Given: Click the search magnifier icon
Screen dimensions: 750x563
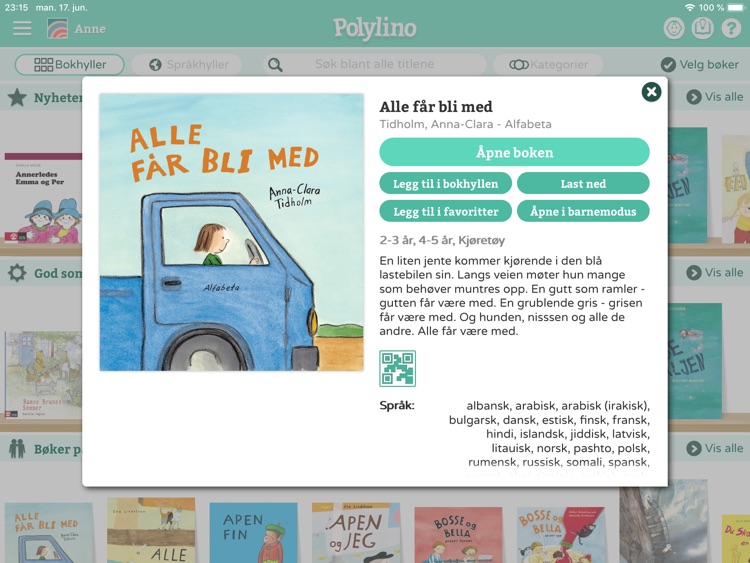Looking at the screenshot, I should click(x=275, y=65).
